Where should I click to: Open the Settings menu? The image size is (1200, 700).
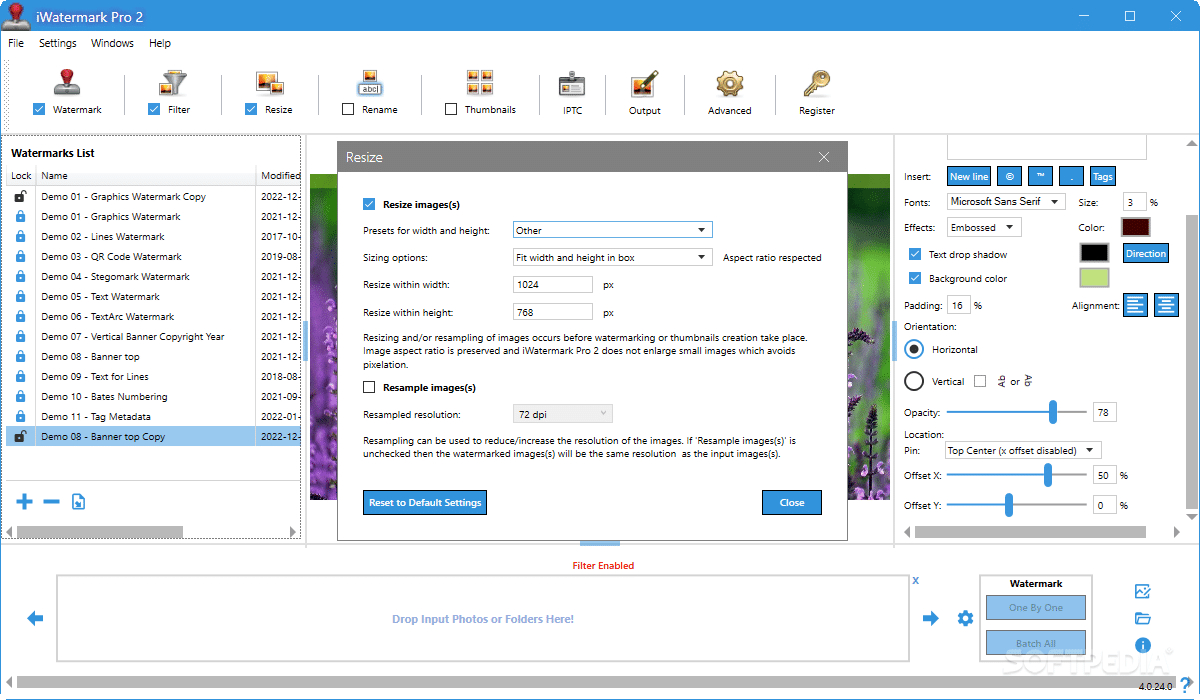(58, 43)
